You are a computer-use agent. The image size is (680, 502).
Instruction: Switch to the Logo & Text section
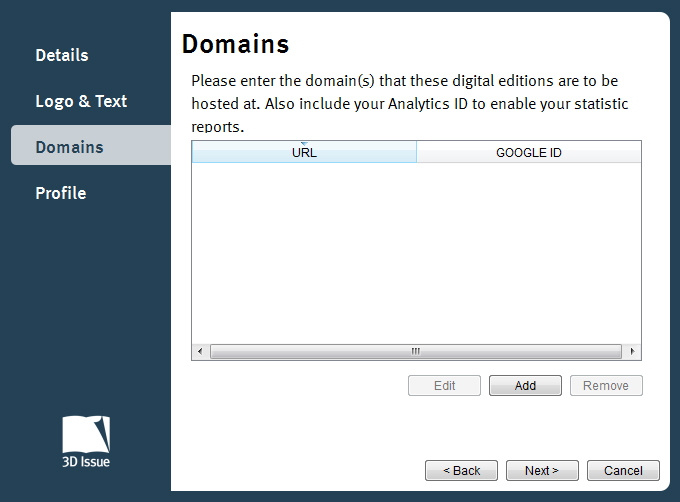(81, 101)
